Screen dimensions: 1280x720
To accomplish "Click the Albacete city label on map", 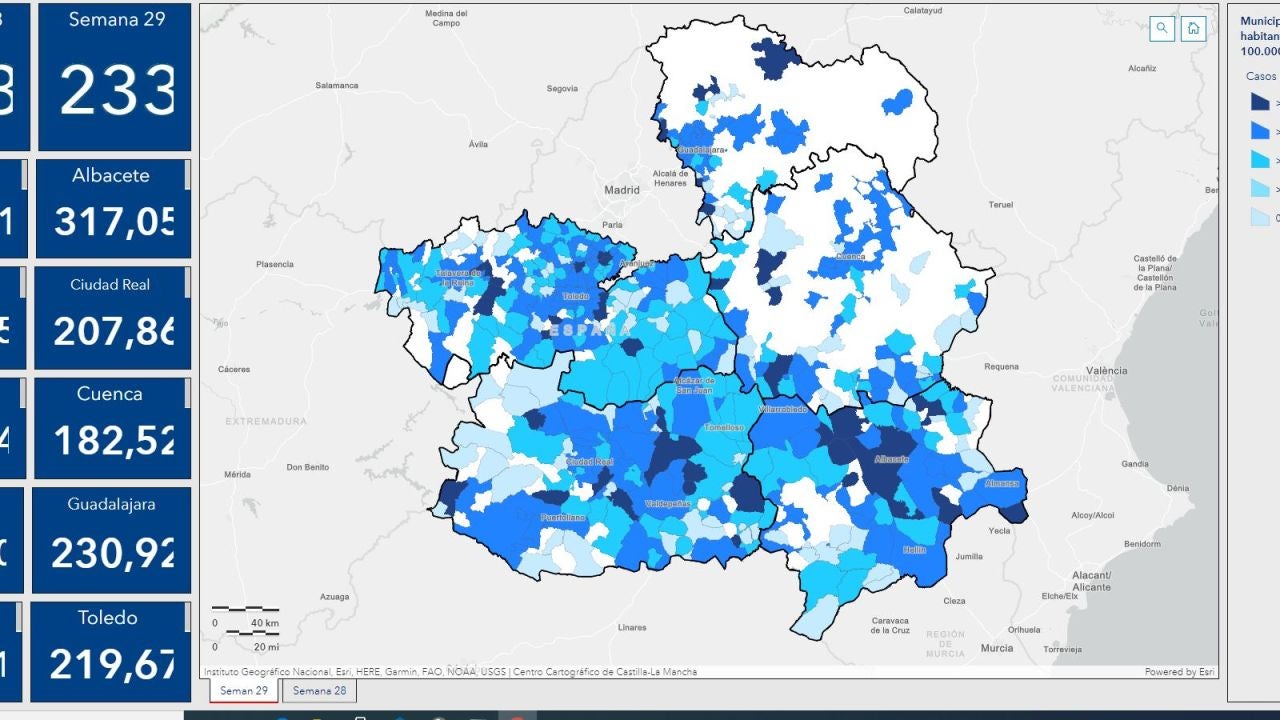I will (x=891, y=459).
